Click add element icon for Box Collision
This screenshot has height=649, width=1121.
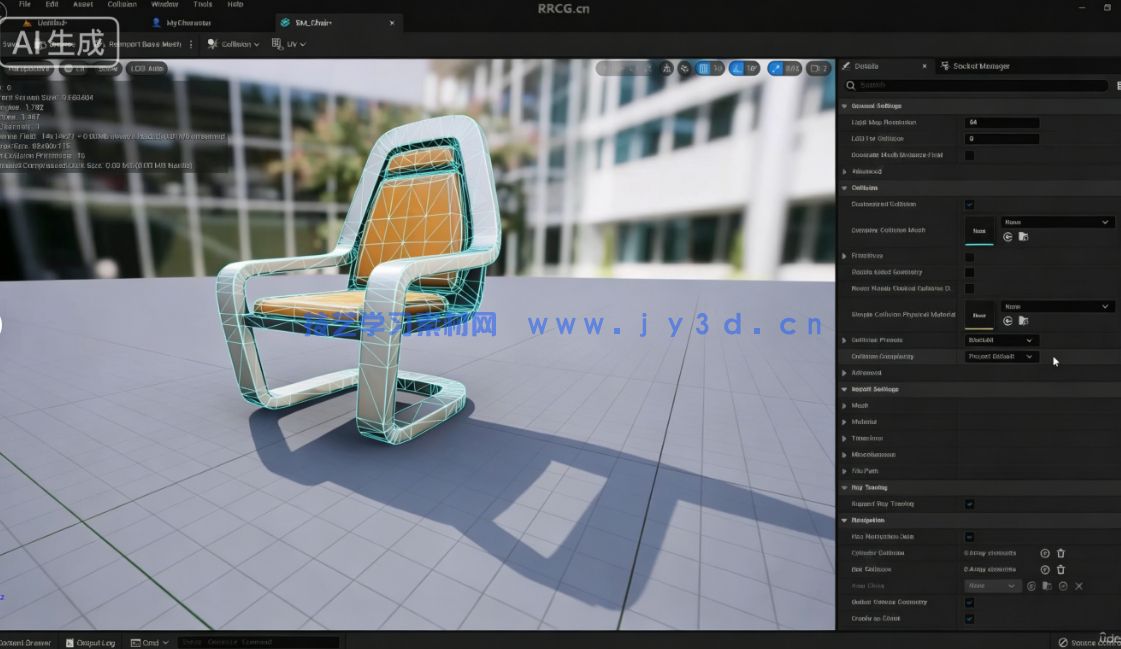pyautogui.click(x=1045, y=569)
